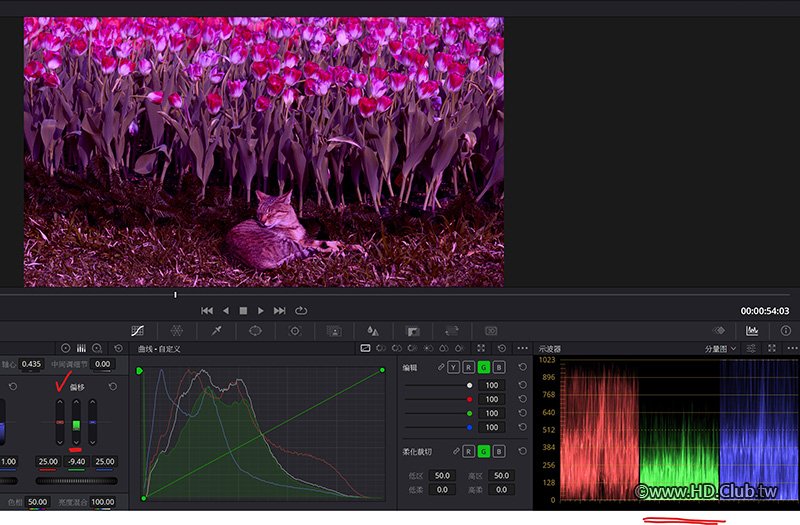Screen dimensions: 800x525
Task: Open the Tracker palette icon
Action: click(x=295, y=330)
